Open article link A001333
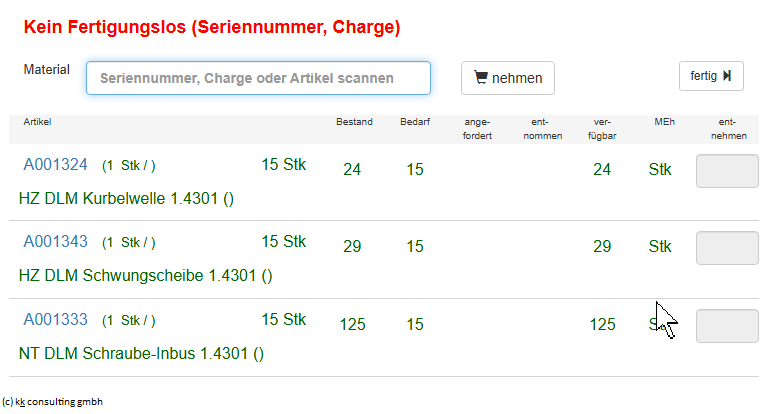Image resolution: width=774 pixels, height=414 pixels. pyautogui.click(x=55, y=319)
